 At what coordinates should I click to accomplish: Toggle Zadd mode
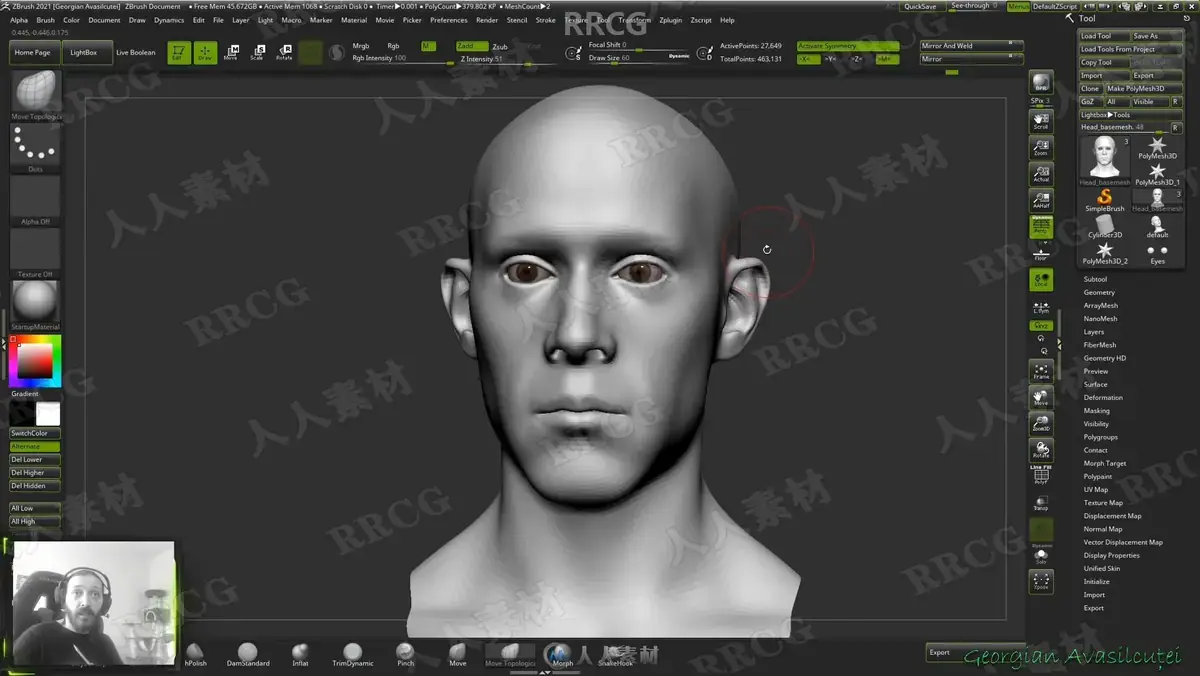coord(471,46)
